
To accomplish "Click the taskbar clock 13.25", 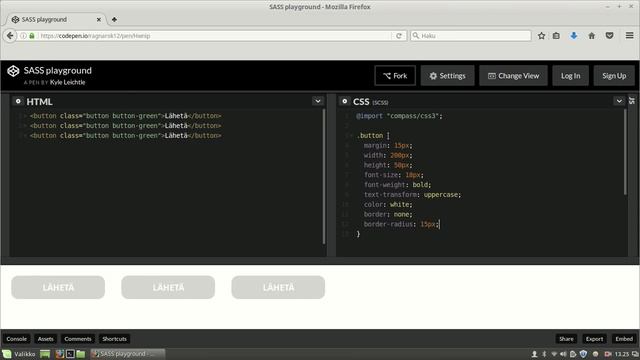I will [622, 354].
